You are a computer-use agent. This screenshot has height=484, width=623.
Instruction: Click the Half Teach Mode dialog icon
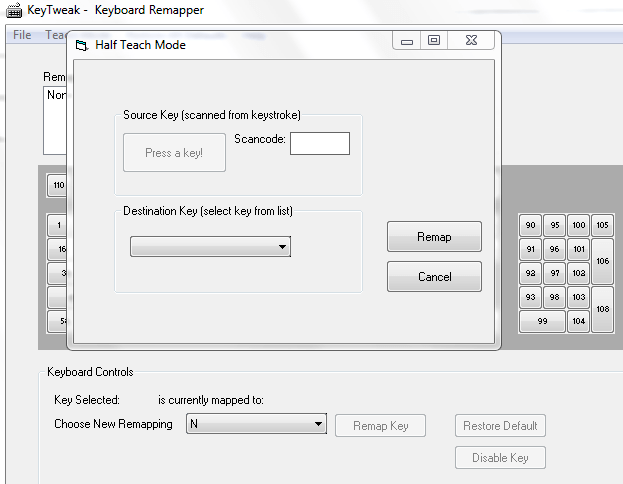(x=81, y=45)
